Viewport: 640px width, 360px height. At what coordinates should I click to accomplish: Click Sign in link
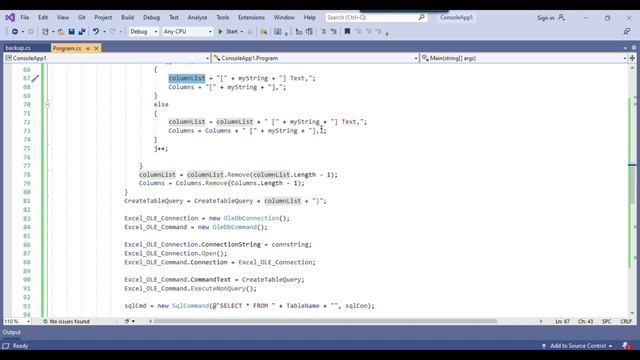coord(546,18)
